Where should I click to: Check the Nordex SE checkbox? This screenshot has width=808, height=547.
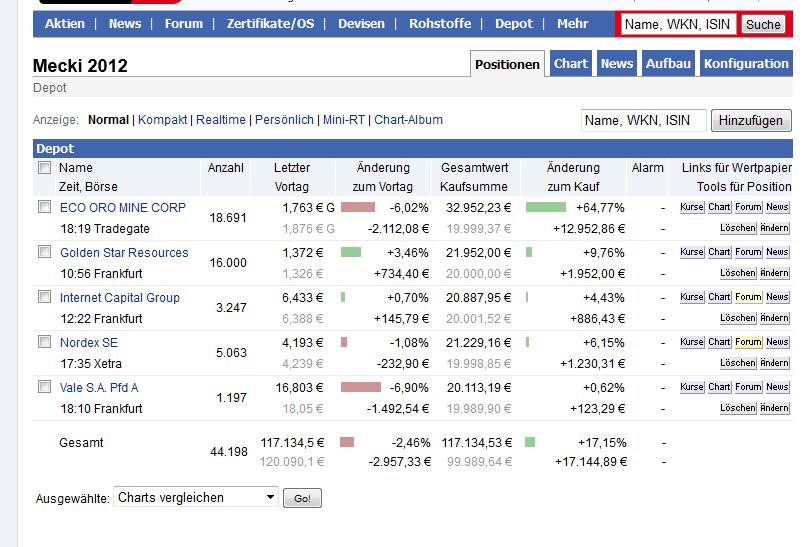coord(45,342)
